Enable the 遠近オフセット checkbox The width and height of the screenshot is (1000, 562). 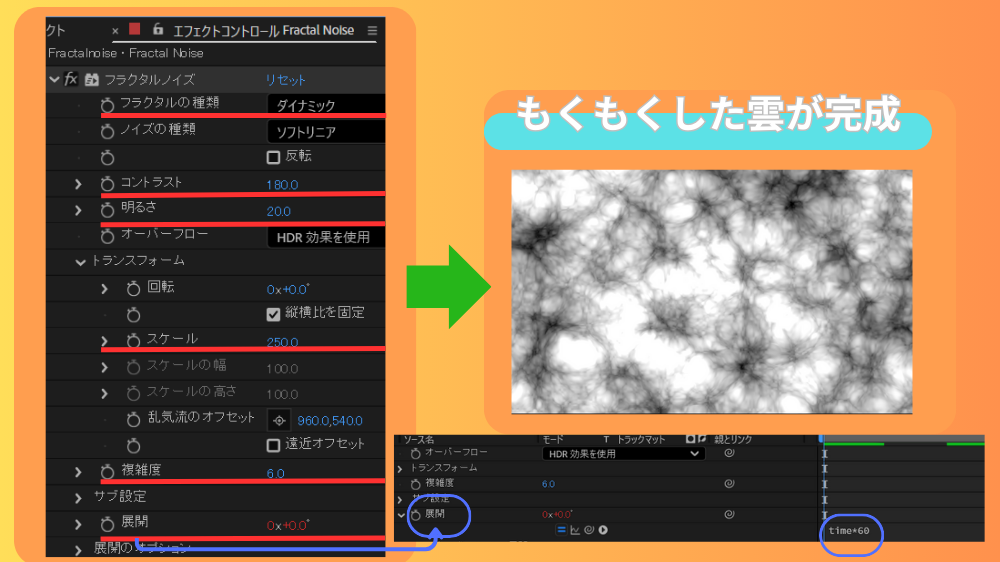(x=273, y=445)
